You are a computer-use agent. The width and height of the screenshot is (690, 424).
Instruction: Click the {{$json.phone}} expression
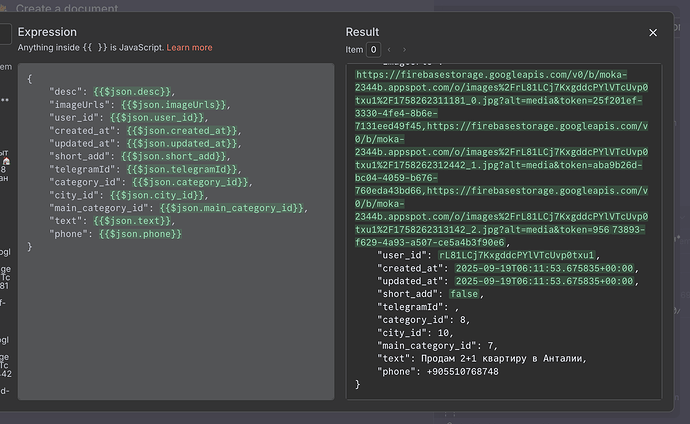tap(141, 233)
